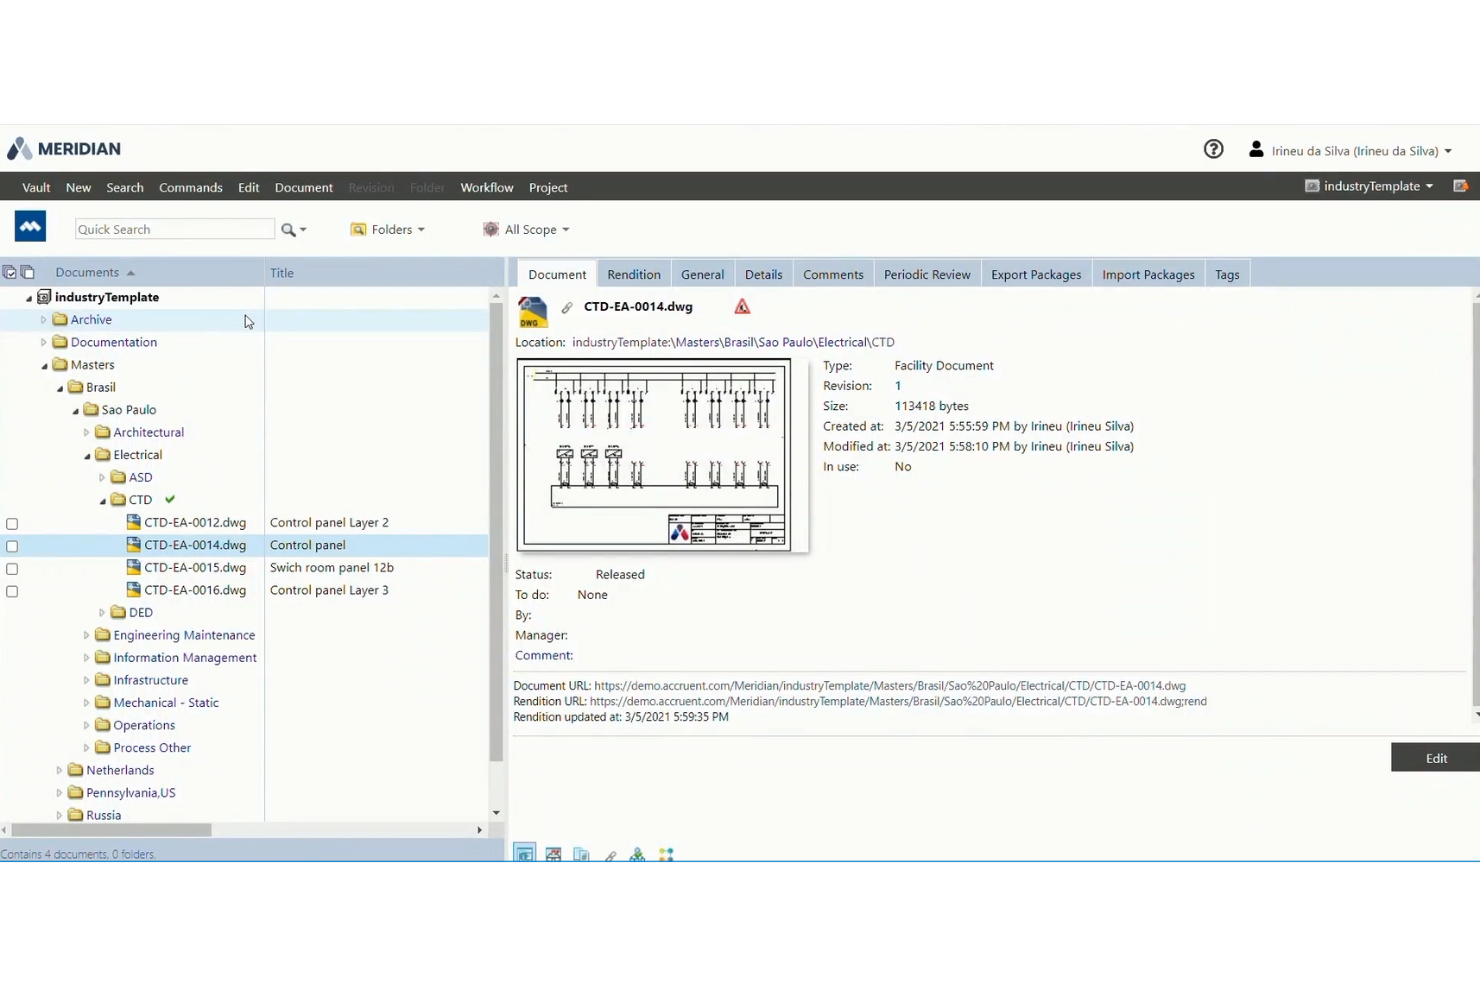
Task: Open the All Scope dropdown
Action: (x=526, y=230)
